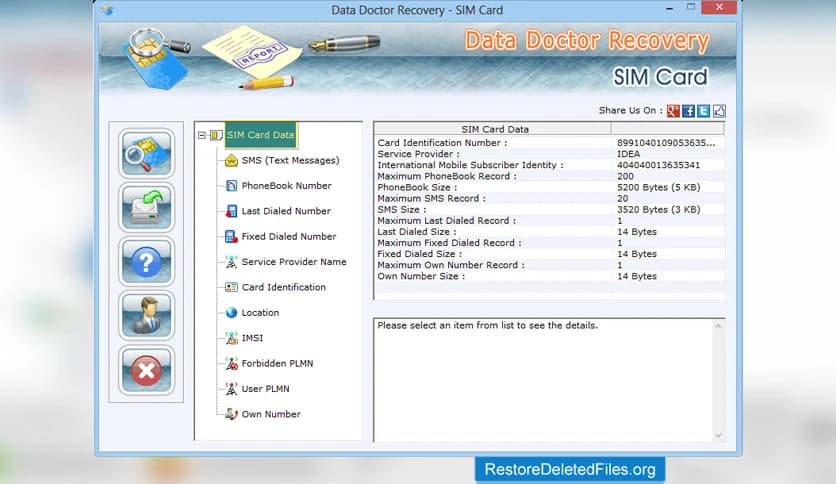Select Fixed Dialed Number entry
Image resolution: width=836 pixels, height=484 pixels.
click(x=288, y=236)
